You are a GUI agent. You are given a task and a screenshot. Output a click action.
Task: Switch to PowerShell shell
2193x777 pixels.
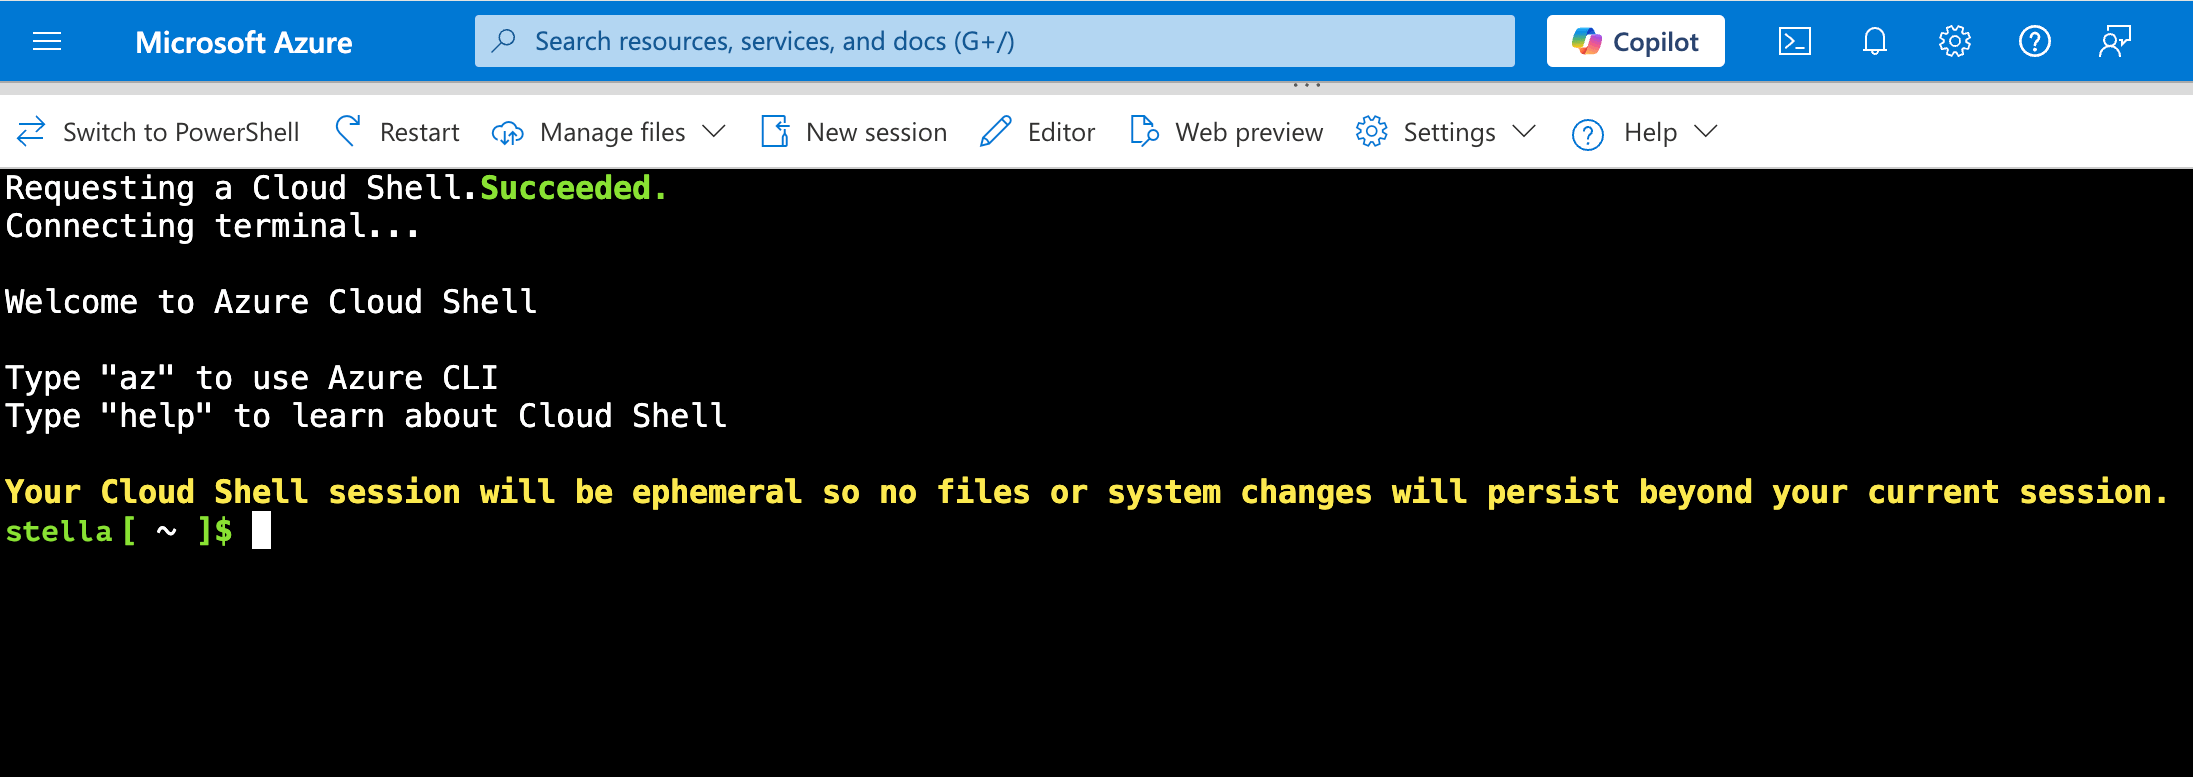158,131
